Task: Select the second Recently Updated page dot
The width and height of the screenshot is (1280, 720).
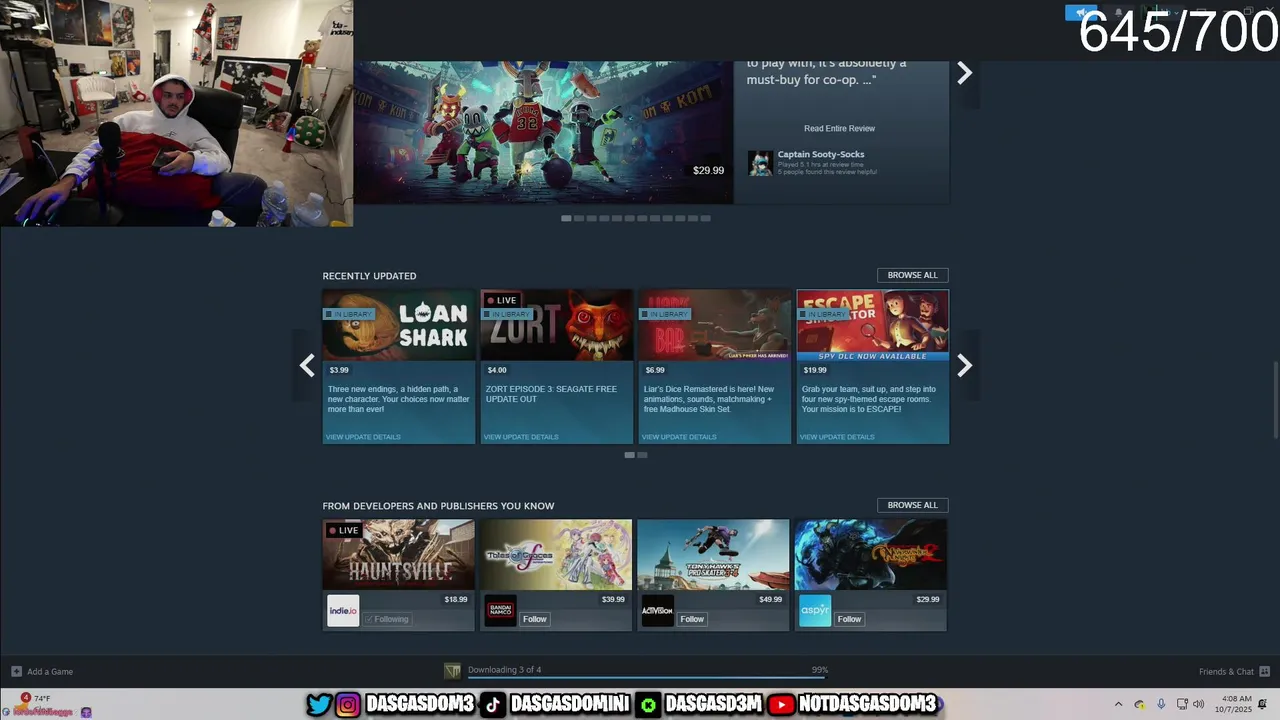Action: 642,455
